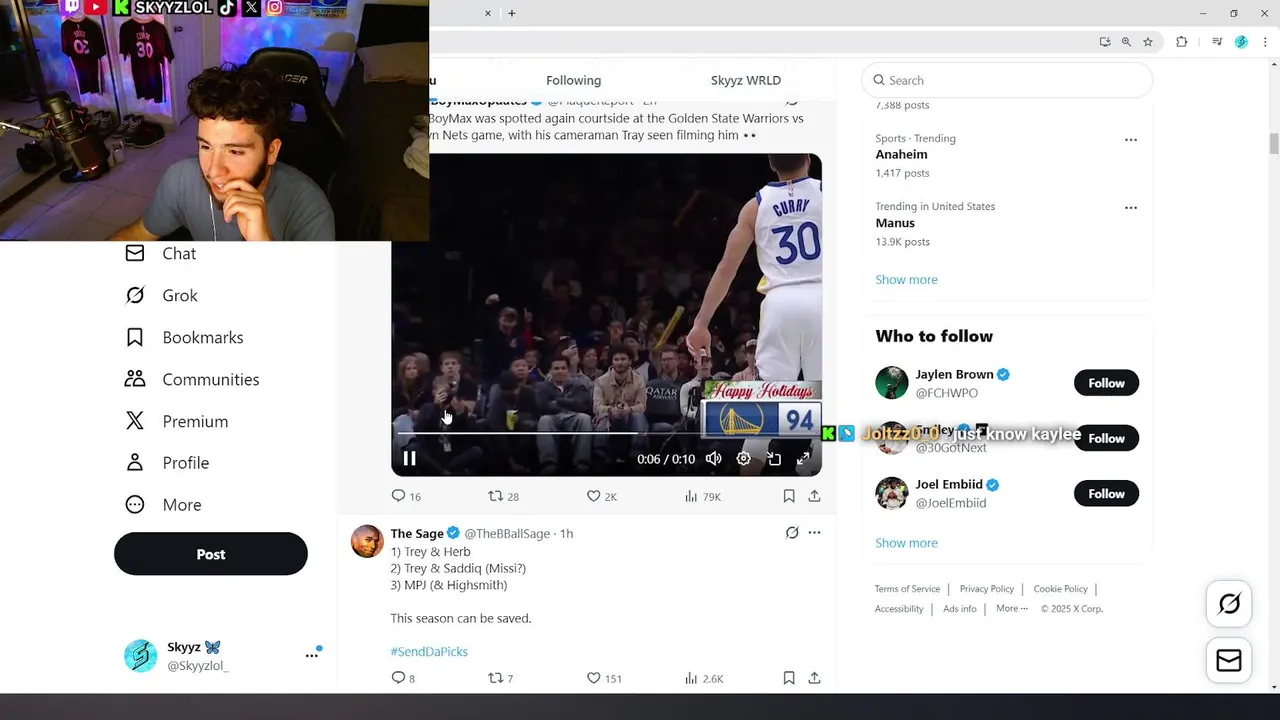Open The Sage profile avatar

pyautogui.click(x=367, y=541)
